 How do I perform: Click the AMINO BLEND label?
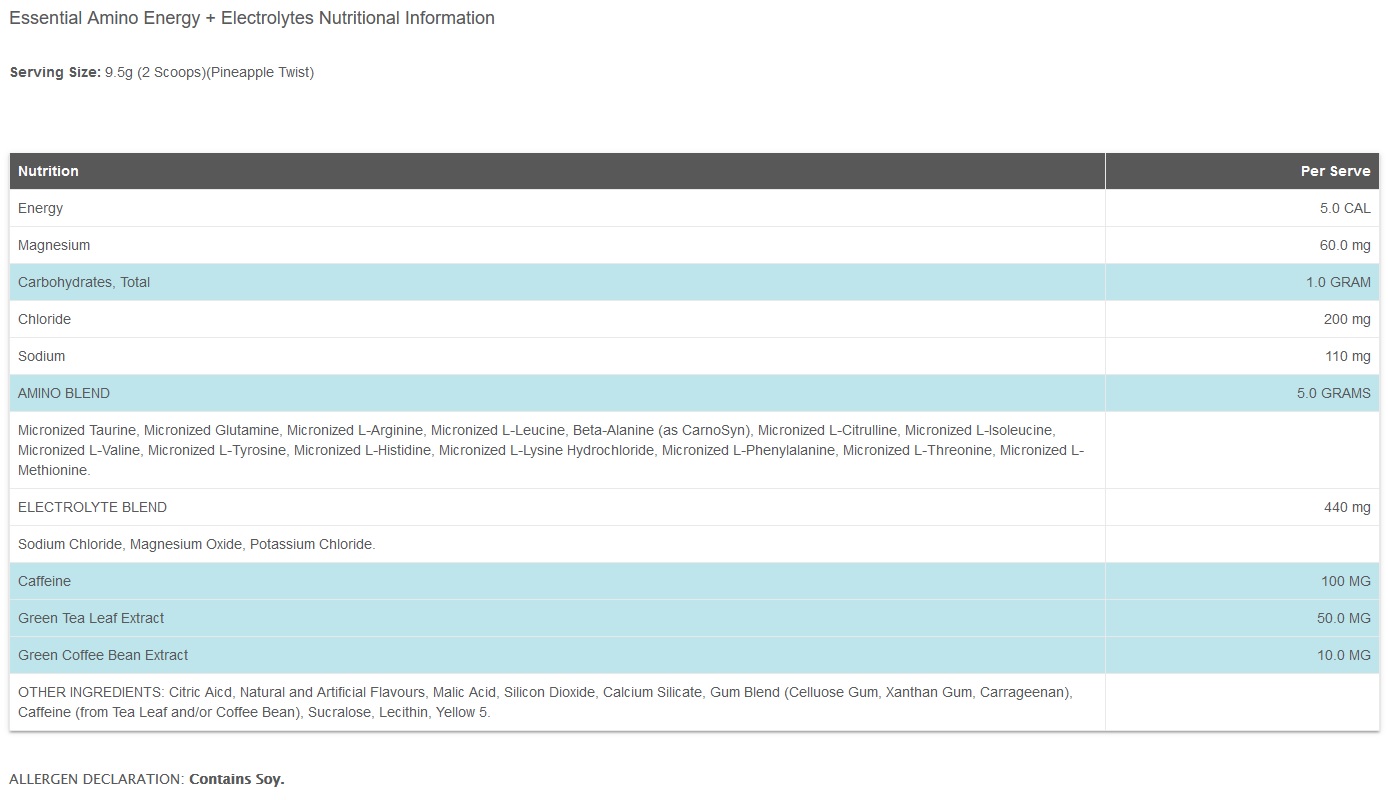pos(64,393)
